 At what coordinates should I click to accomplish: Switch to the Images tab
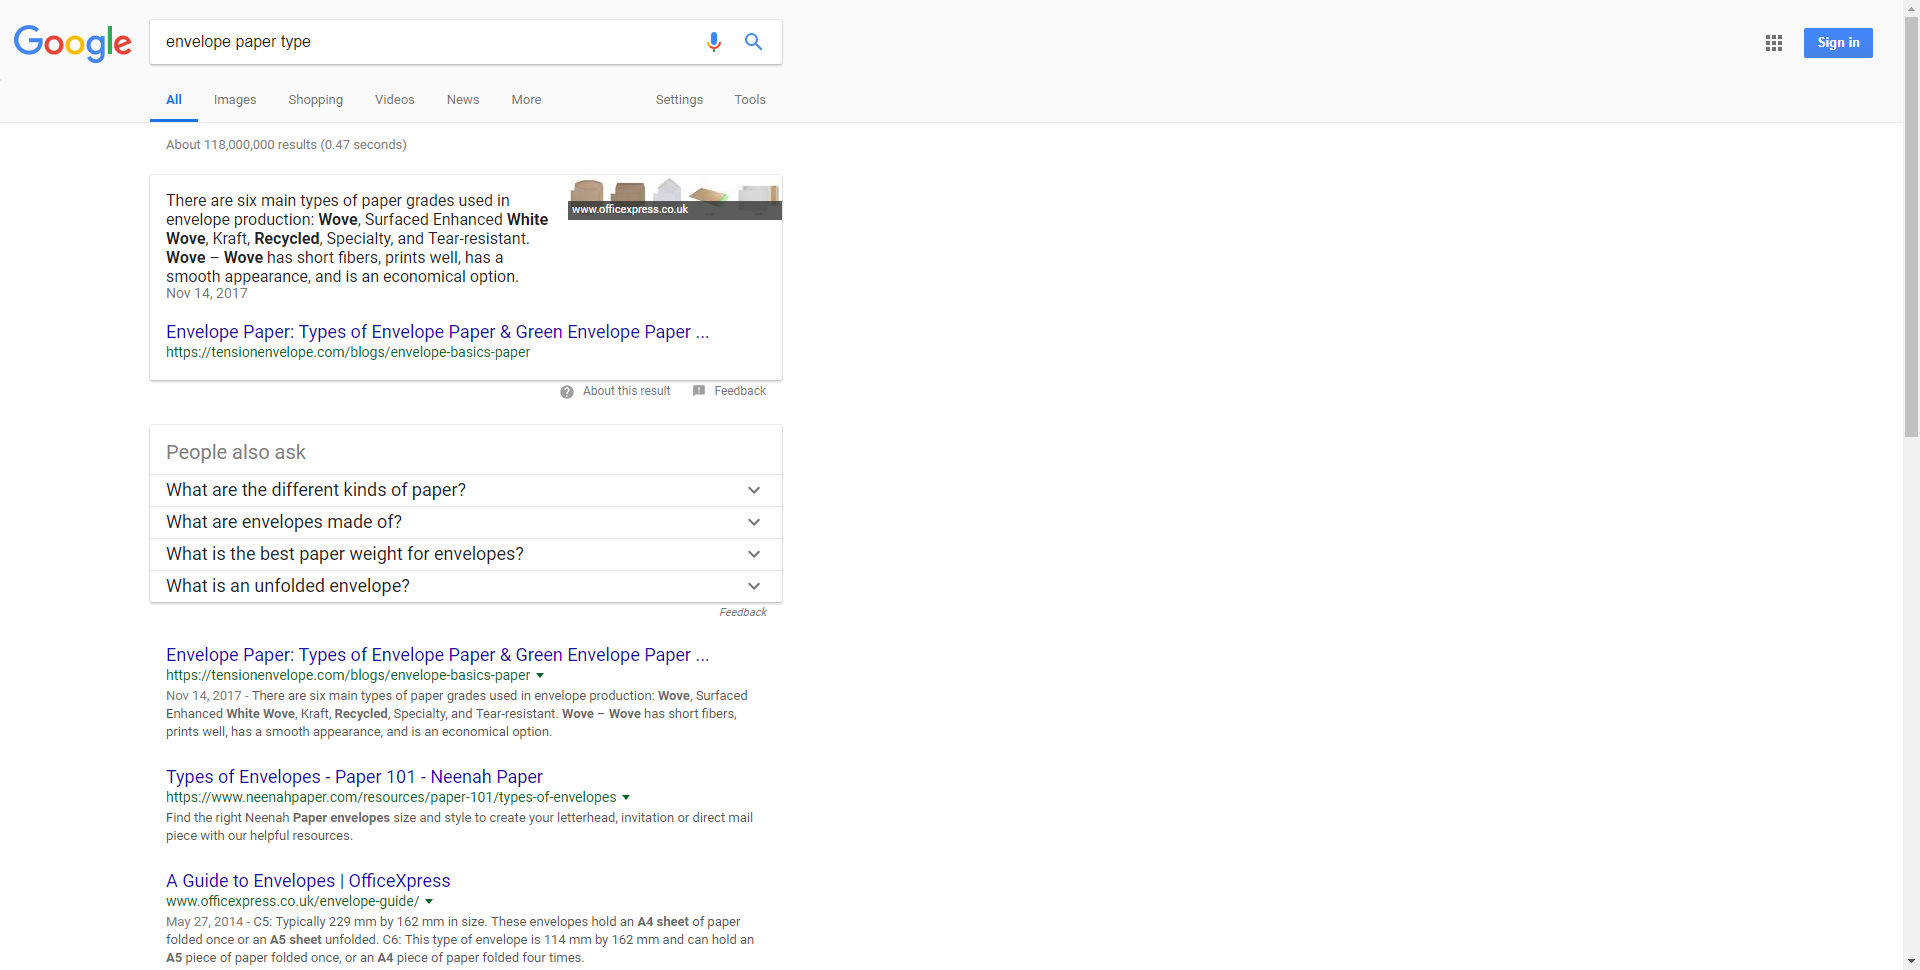click(x=235, y=100)
